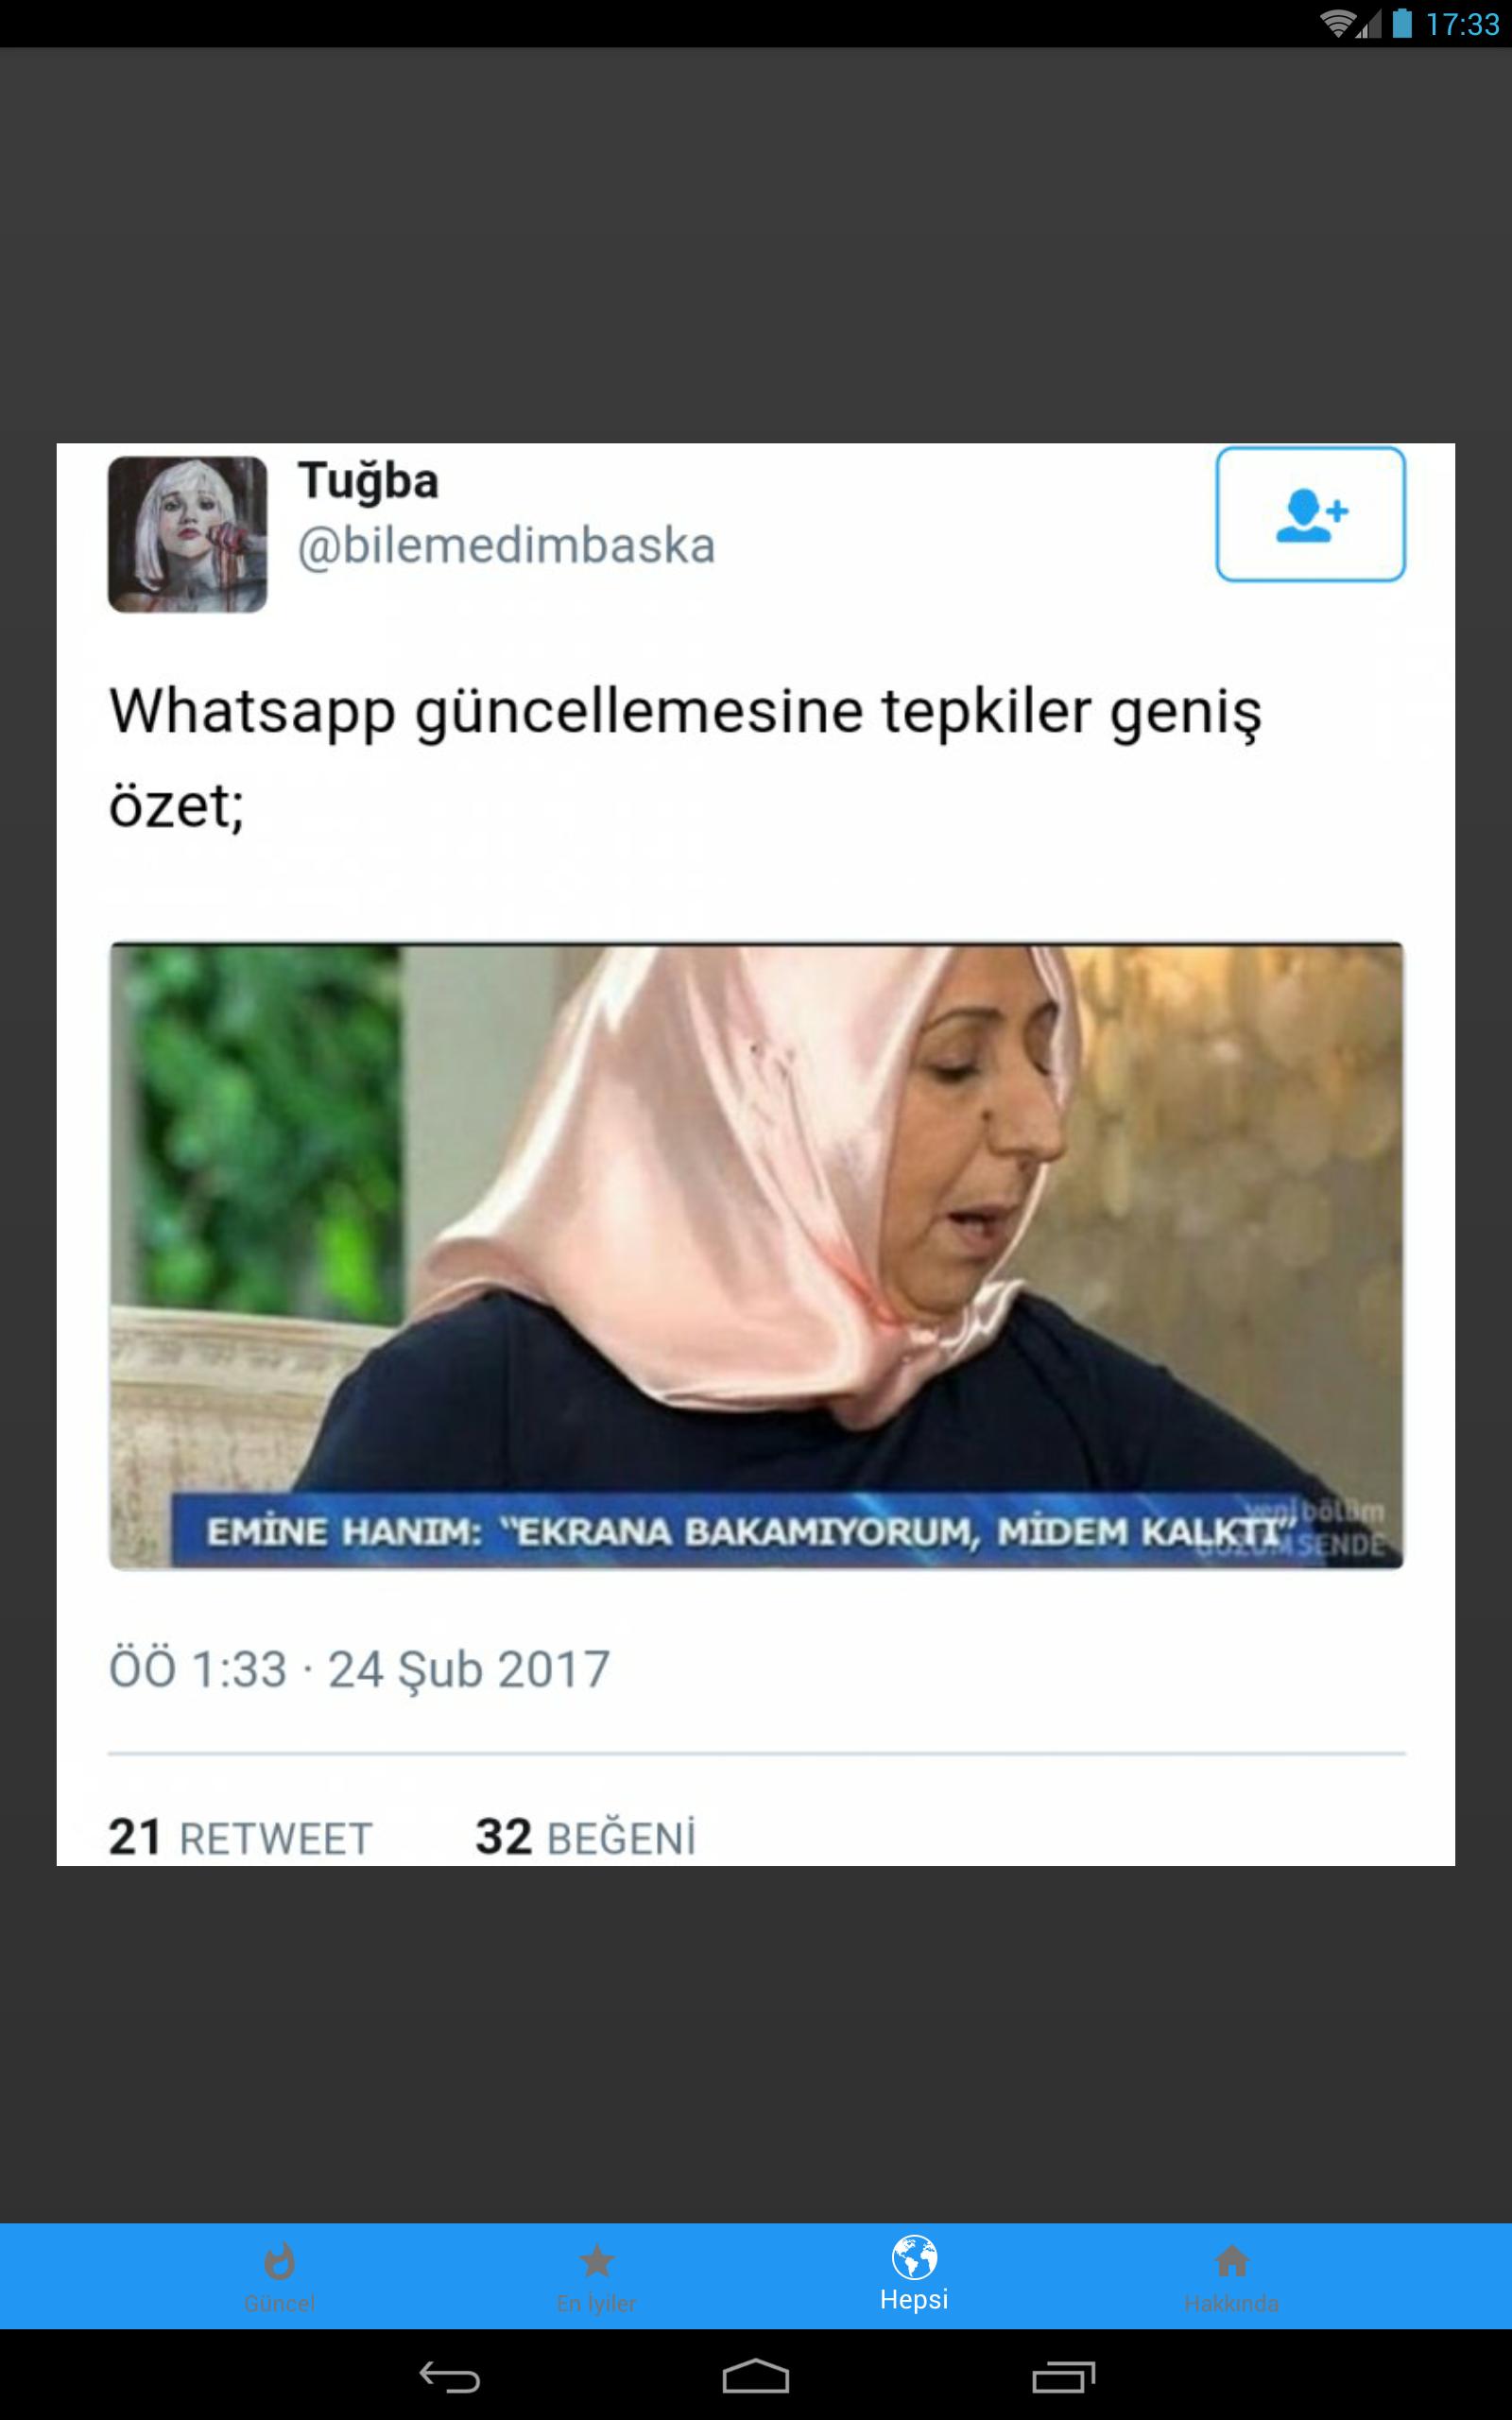The width and height of the screenshot is (1512, 2420).
Task: Tap the Android back arrow icon
Action: click(449, 2377)
